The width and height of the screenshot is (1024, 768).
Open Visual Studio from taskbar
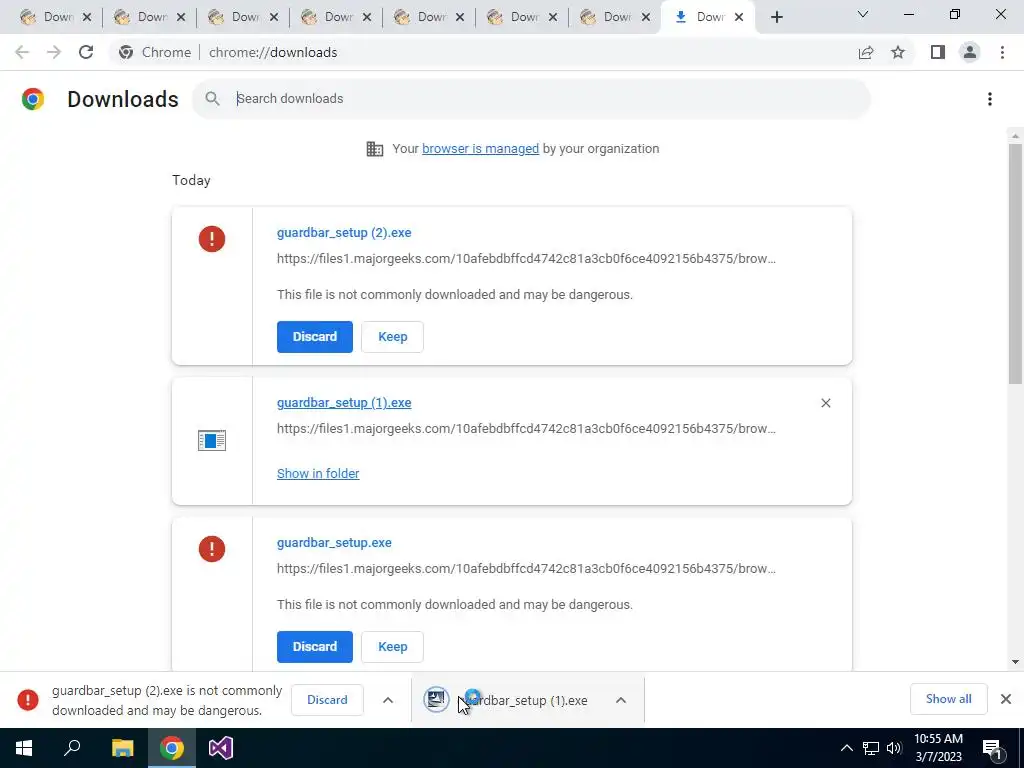coord(221,748)
